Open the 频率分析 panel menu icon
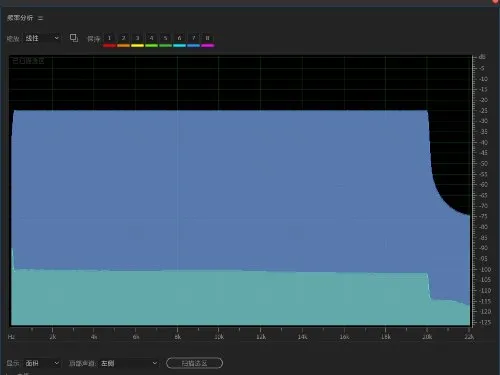 pyautogui.click(x=40, y=18)
